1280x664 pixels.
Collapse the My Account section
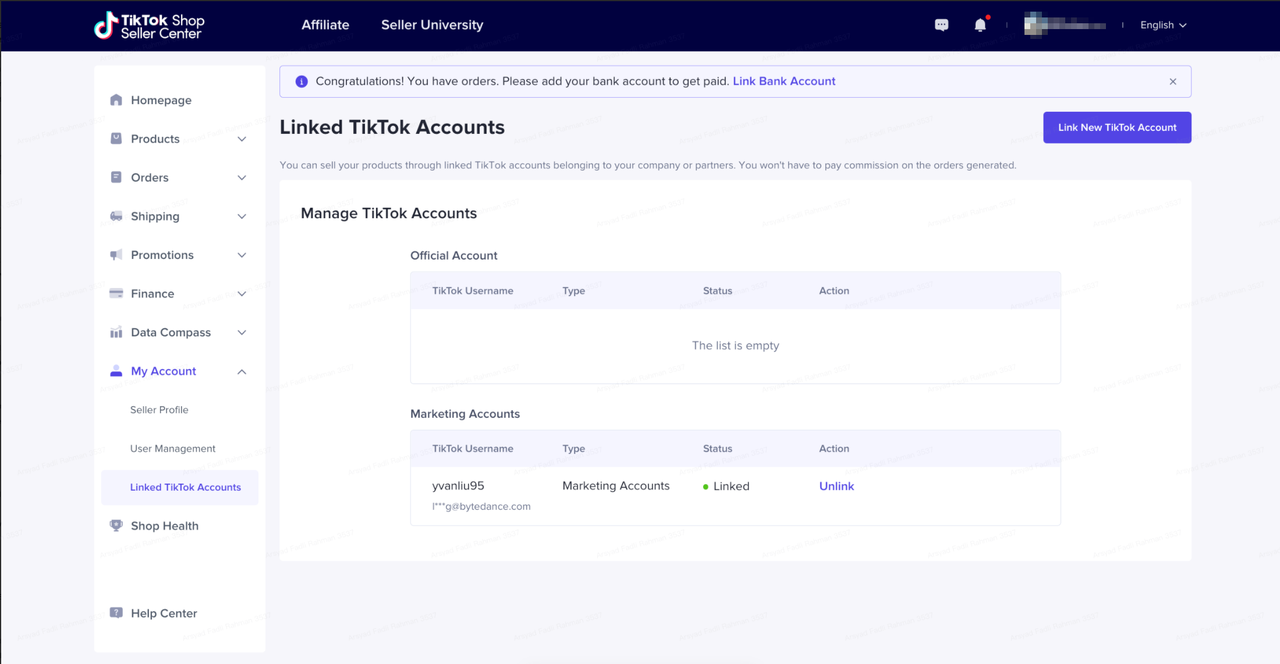coord(241,372)
